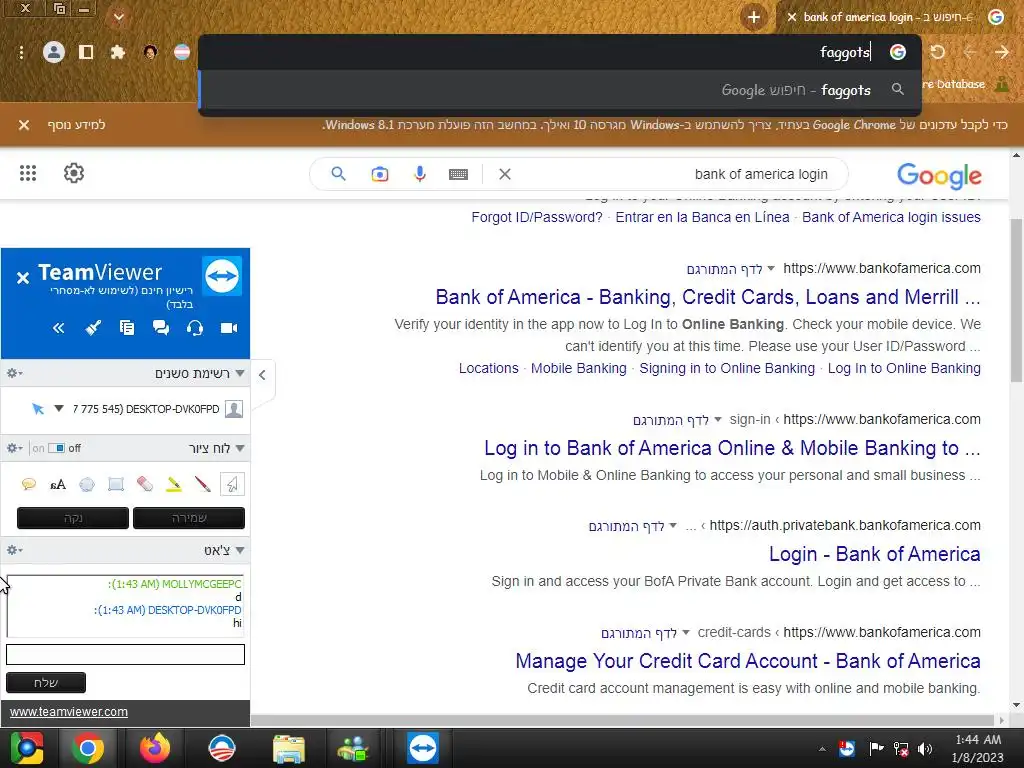The image size is (1024, 768).
Task: Click the TeamViewer logo in panel header
Action: pyautogui.click(x=222, y=276)
